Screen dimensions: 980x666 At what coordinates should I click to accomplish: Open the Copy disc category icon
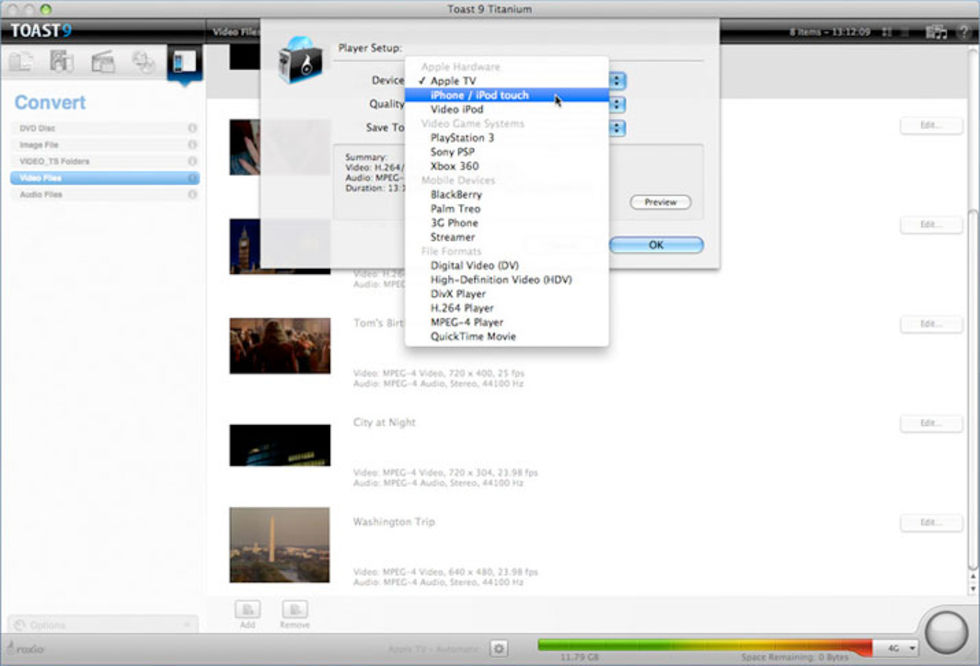tap(144, 62)
